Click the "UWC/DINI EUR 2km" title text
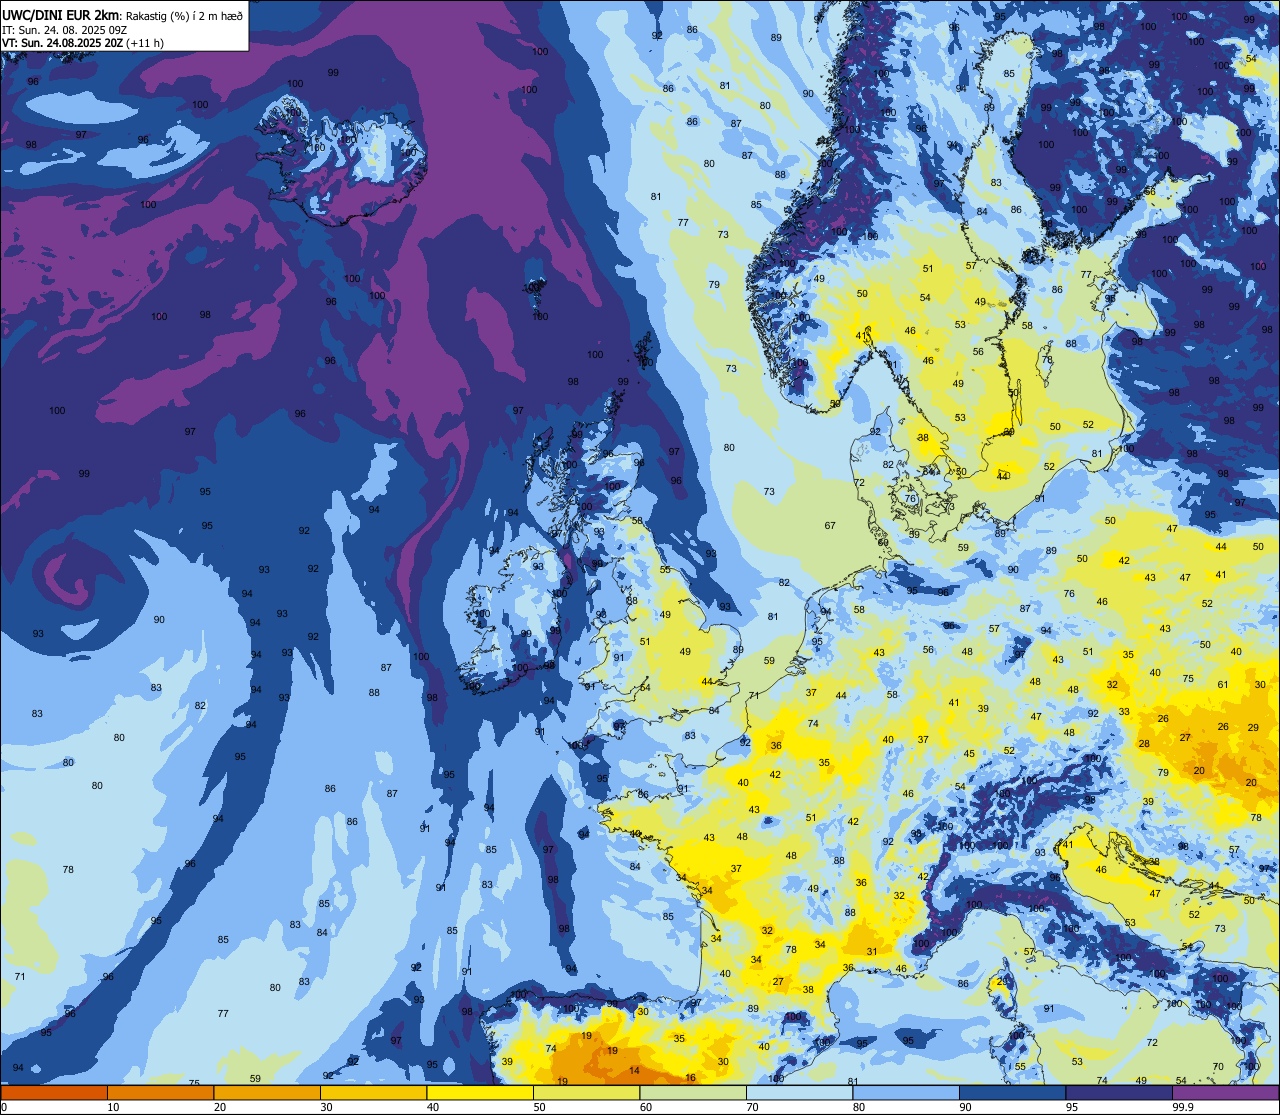Screen dimensions: 1280x1115 pyautogui.click(x=62, y=15)
